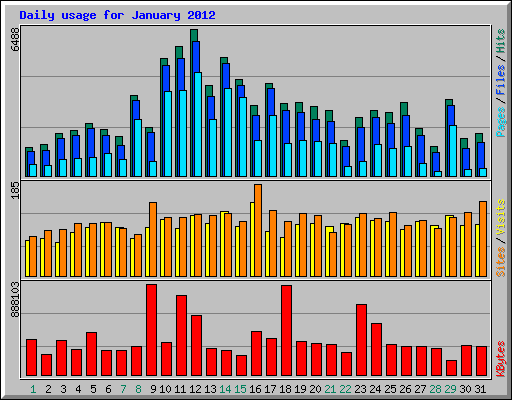Select day "27" on the x-axis
The width and height of the screenshot is (512, 400).
[420, 389]
